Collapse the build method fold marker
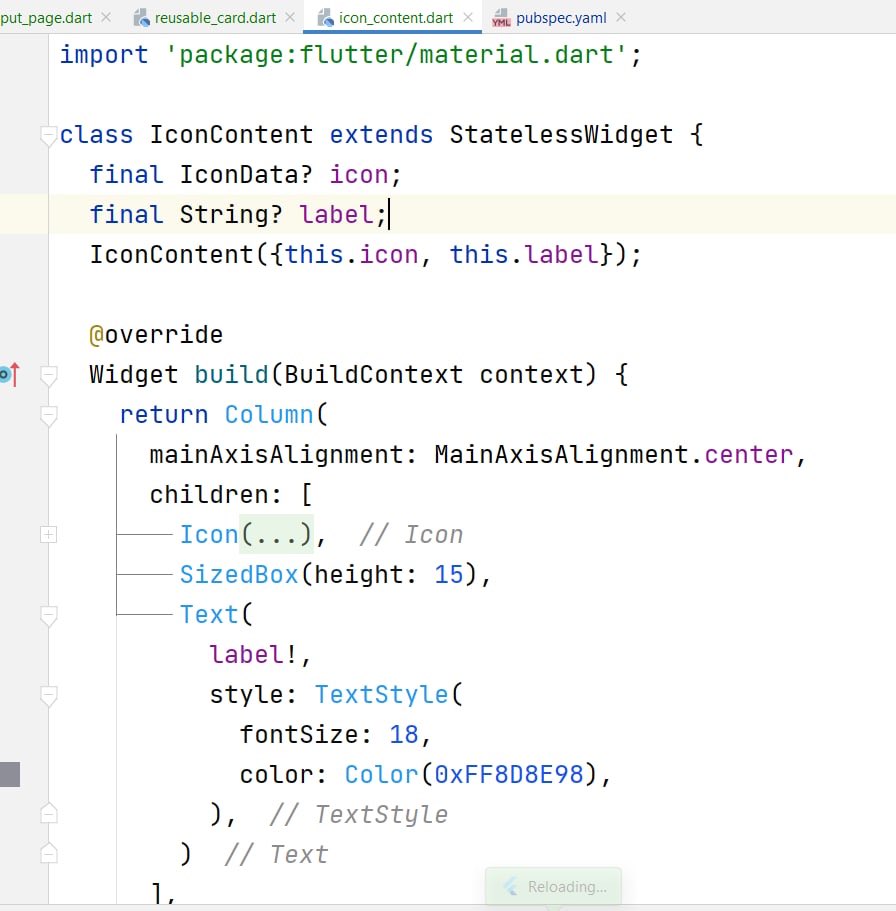 pyautogui.click(x=49, y=376)
